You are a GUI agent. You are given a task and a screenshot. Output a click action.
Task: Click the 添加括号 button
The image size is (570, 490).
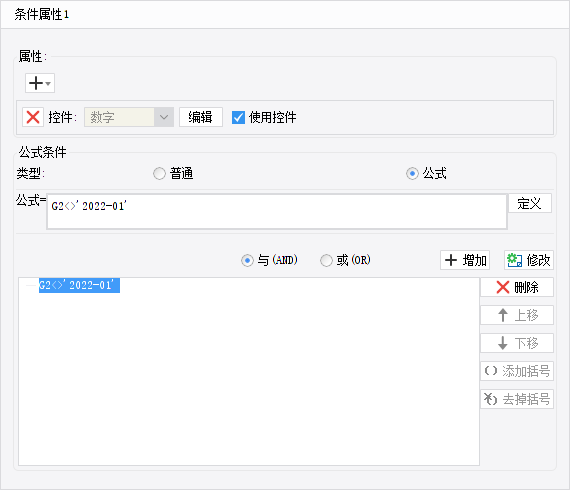pyautogui.click(x=517, y=371)
